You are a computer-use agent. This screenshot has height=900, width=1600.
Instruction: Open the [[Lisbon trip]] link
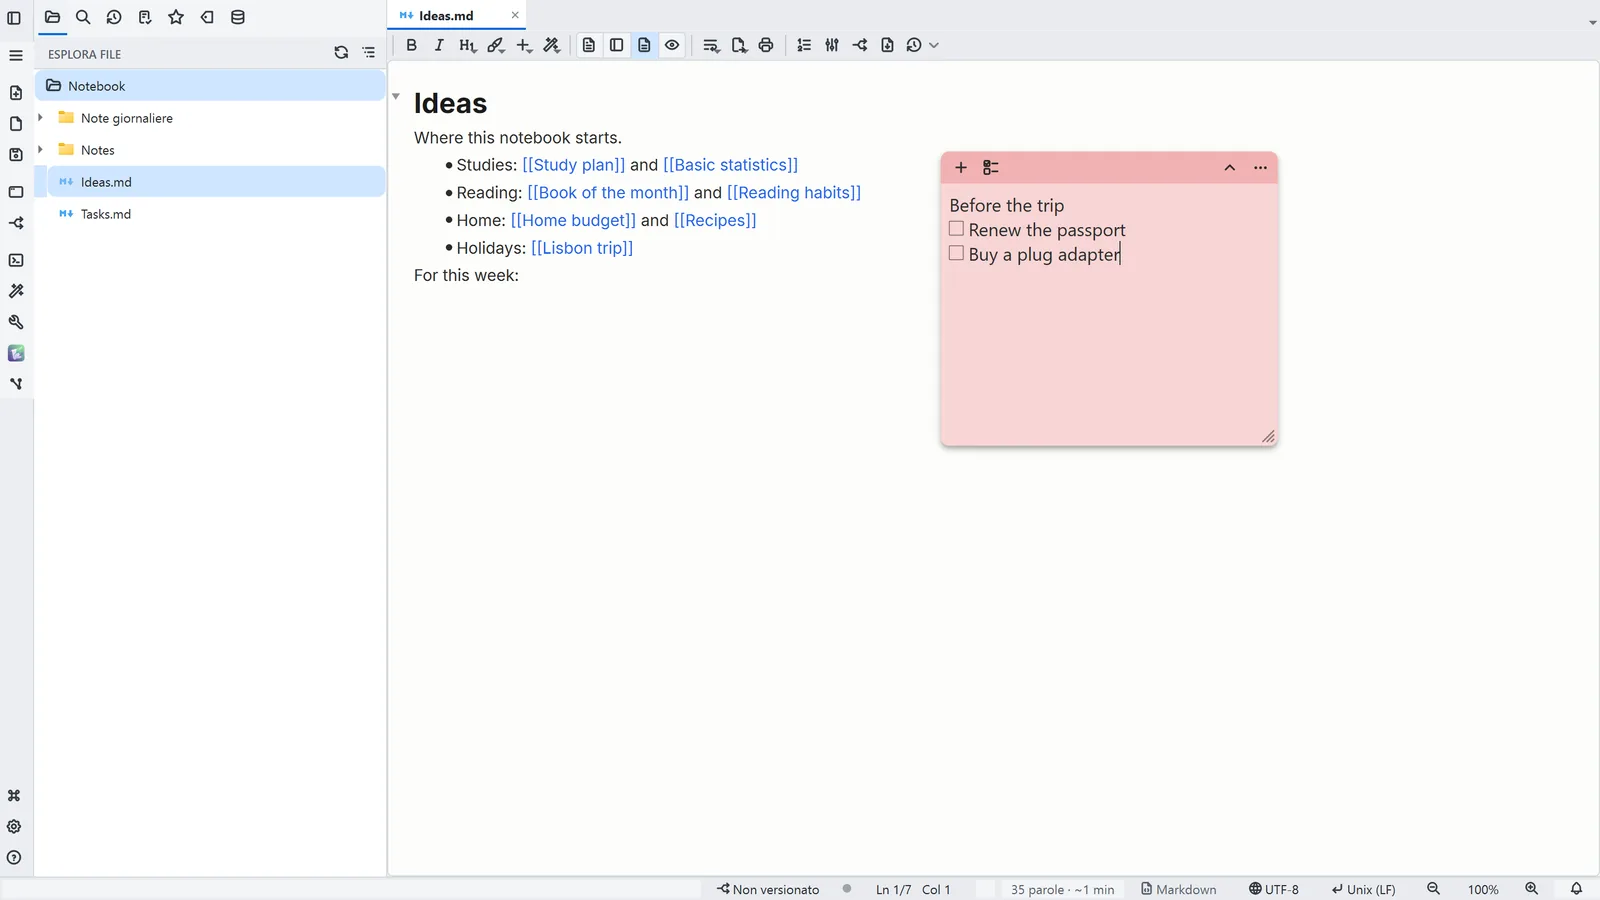582,248
